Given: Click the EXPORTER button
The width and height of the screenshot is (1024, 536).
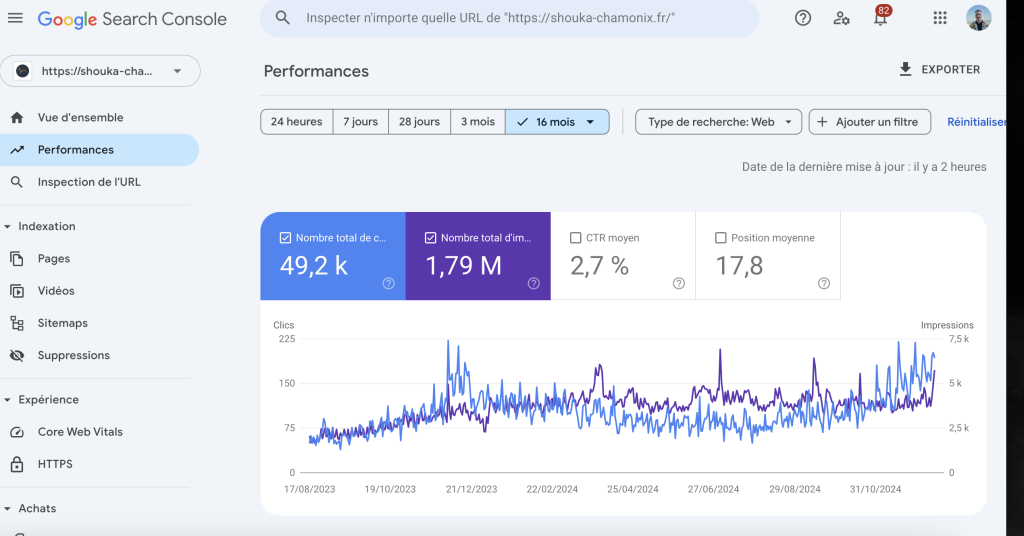Looking at the screenshot, I should coord(939,70).
